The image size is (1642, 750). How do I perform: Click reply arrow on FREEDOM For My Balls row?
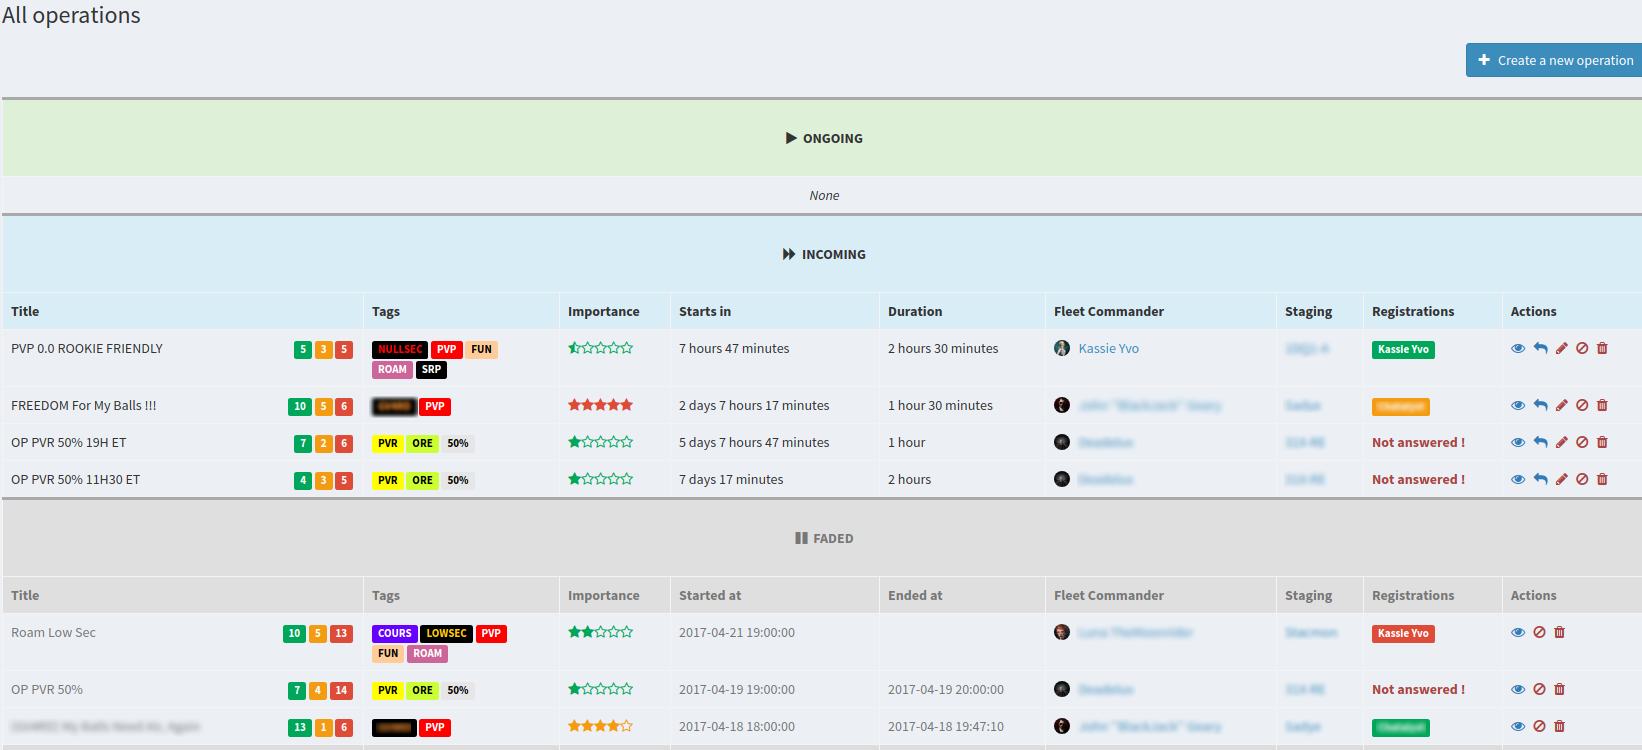(1540, 405)
